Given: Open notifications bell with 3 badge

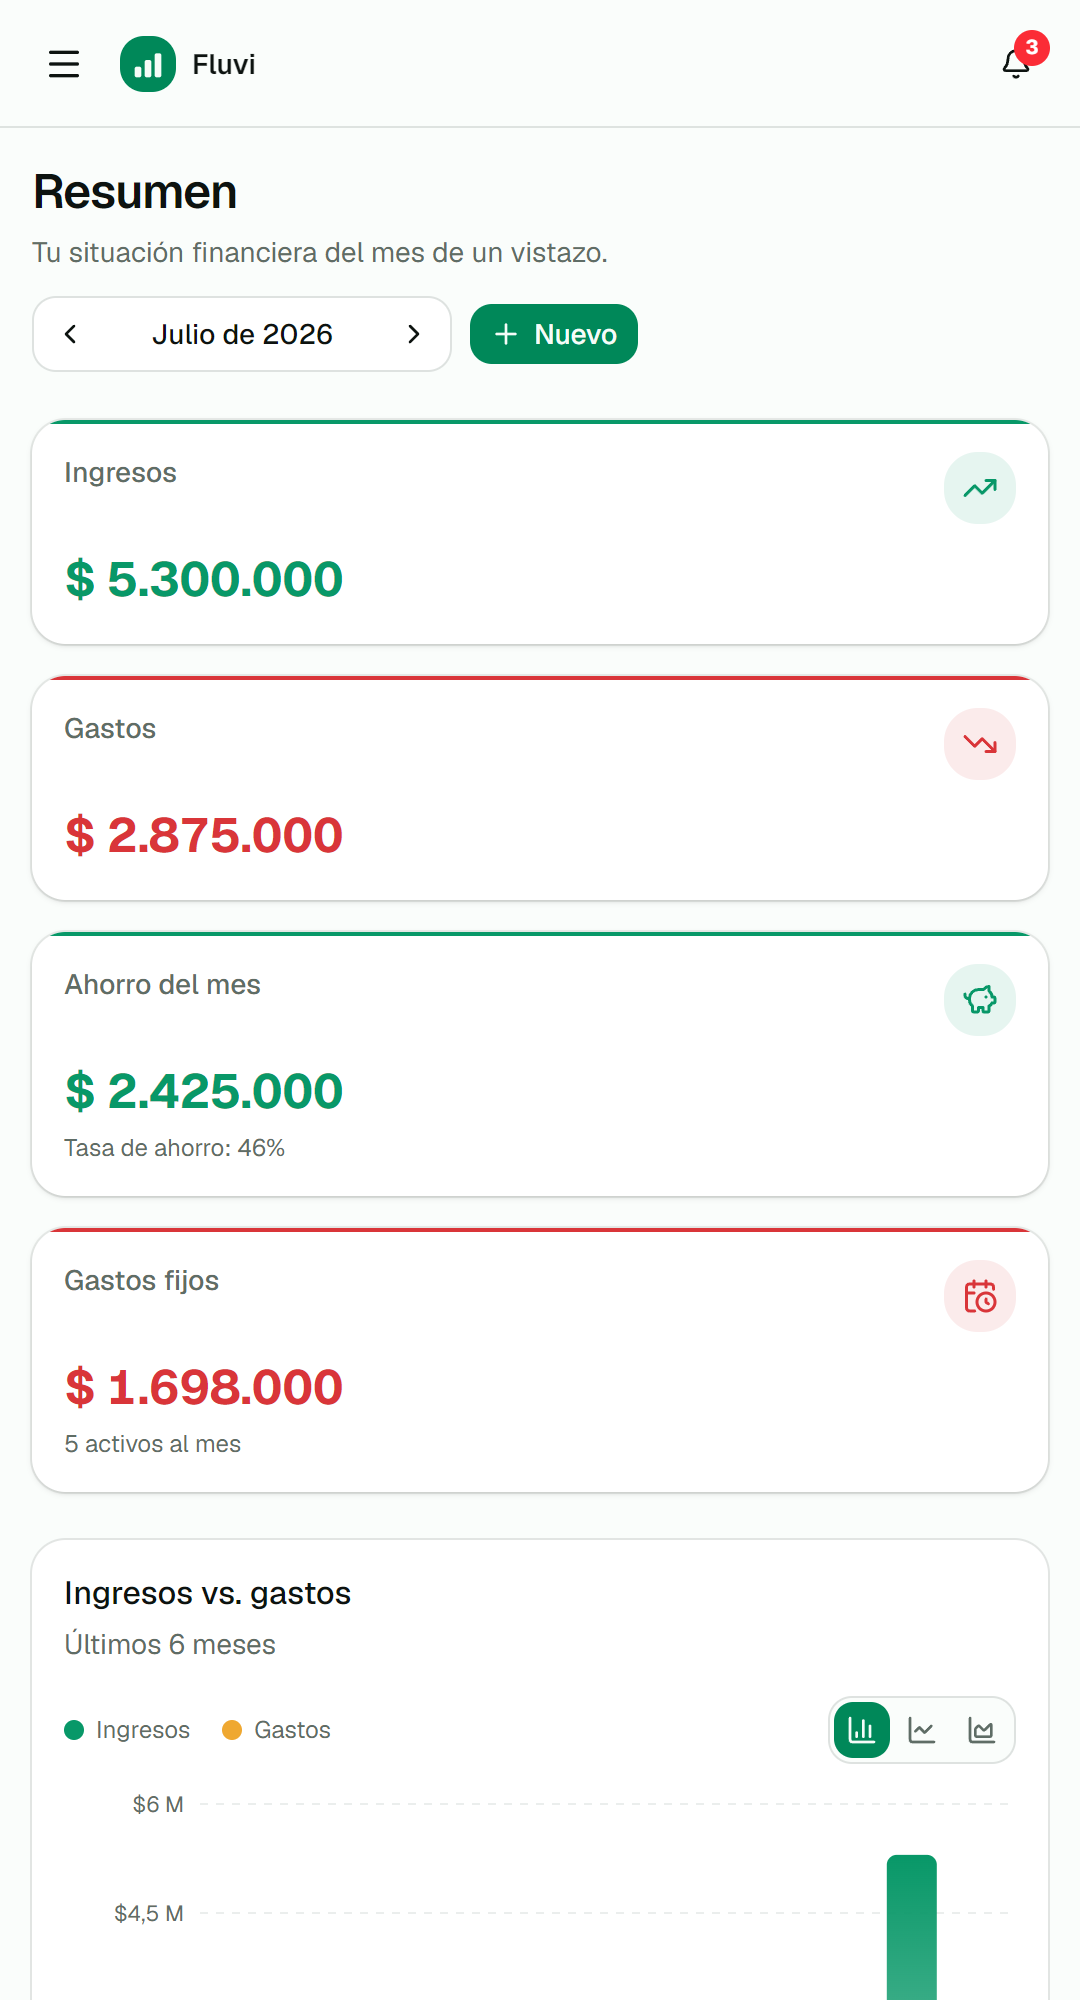Looking at the screenshot, I should [x=1016, y=64].
